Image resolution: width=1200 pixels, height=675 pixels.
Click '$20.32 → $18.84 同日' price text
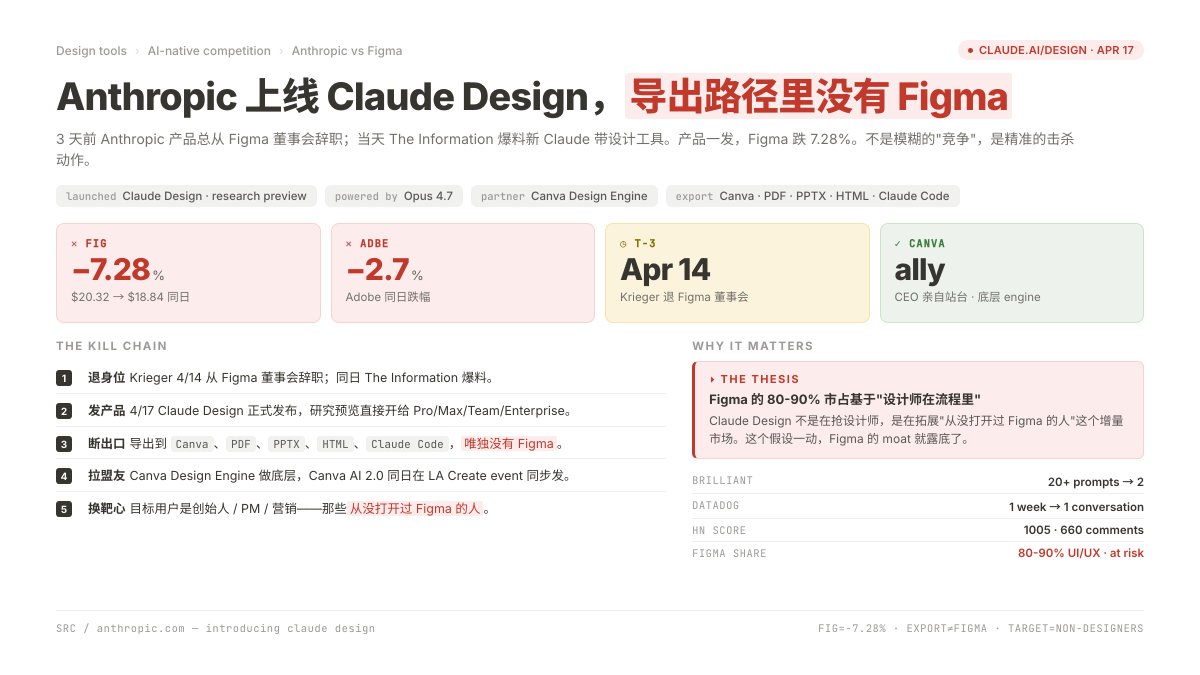coord(130,297)
